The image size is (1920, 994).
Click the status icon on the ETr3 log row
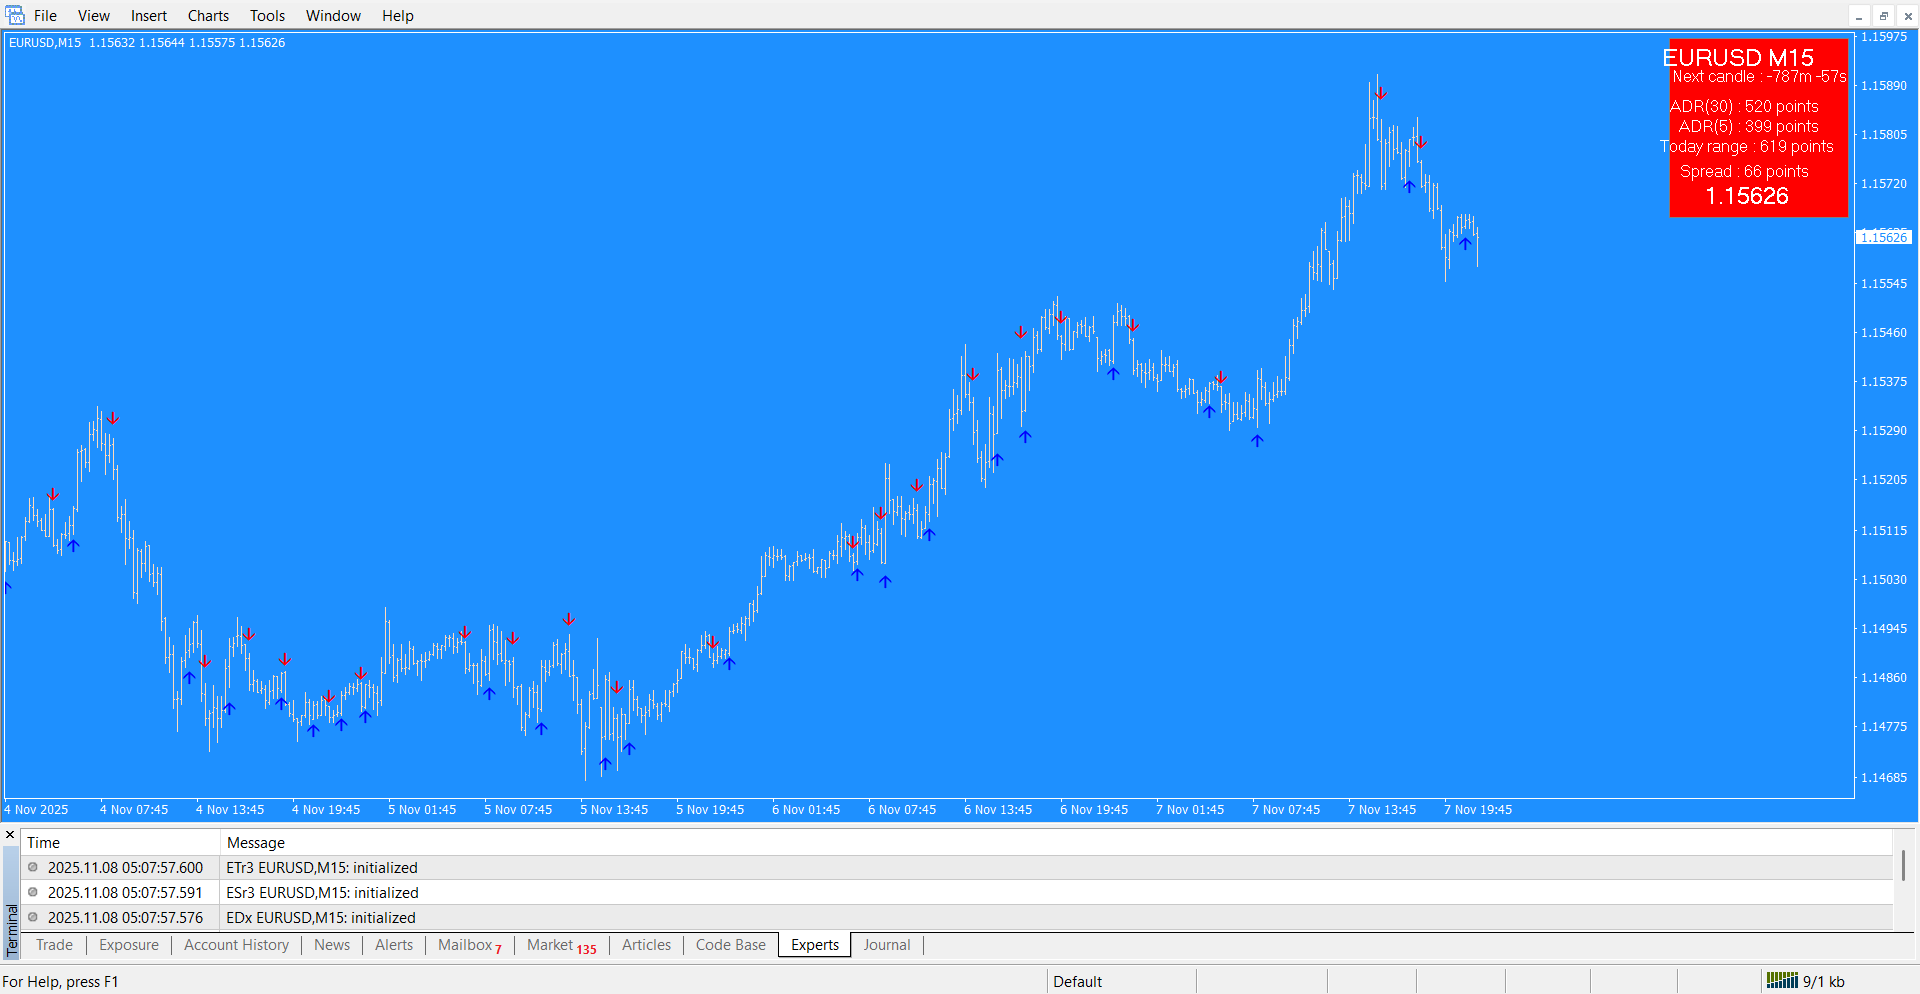tap(33, 867)
